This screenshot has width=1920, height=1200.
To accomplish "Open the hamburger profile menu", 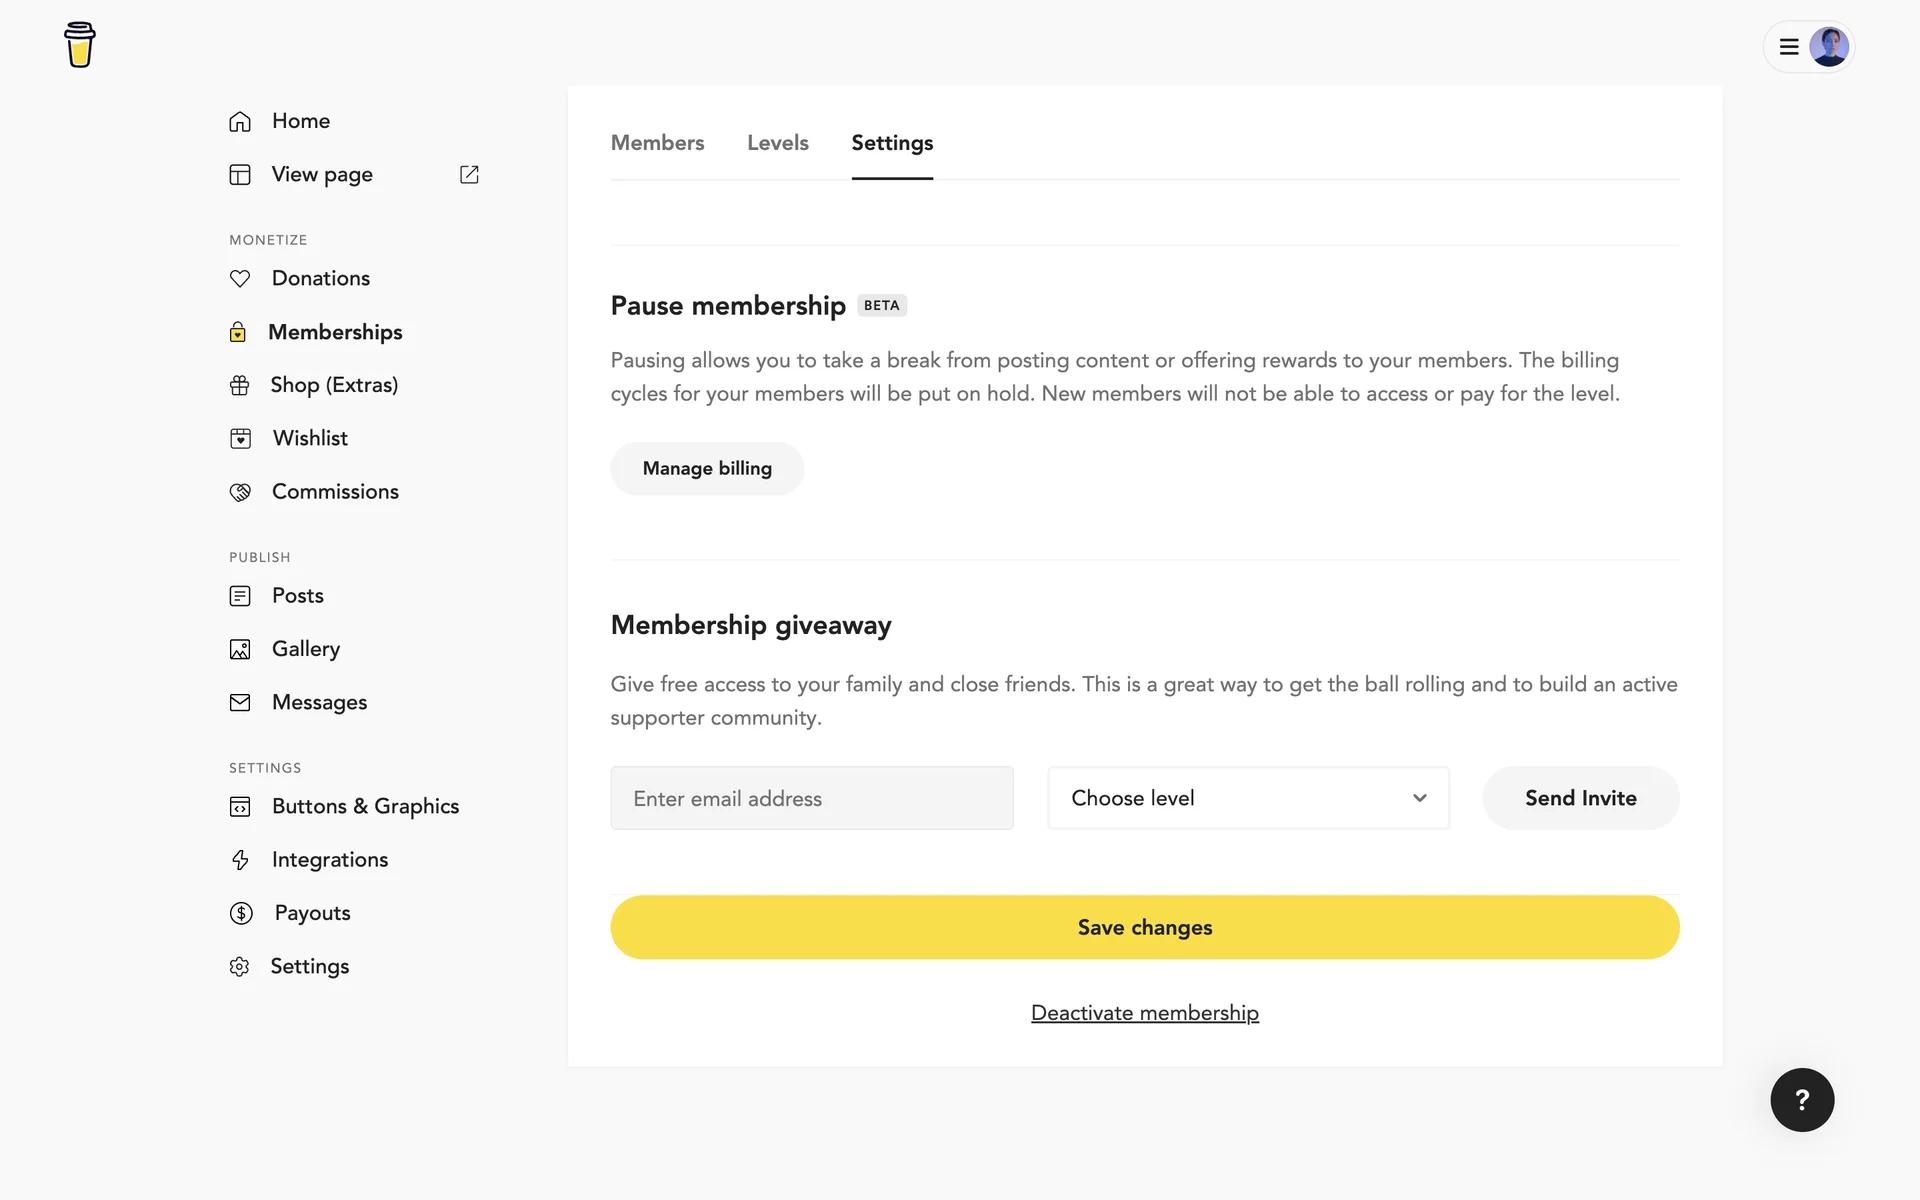I will pos(1789,47).
